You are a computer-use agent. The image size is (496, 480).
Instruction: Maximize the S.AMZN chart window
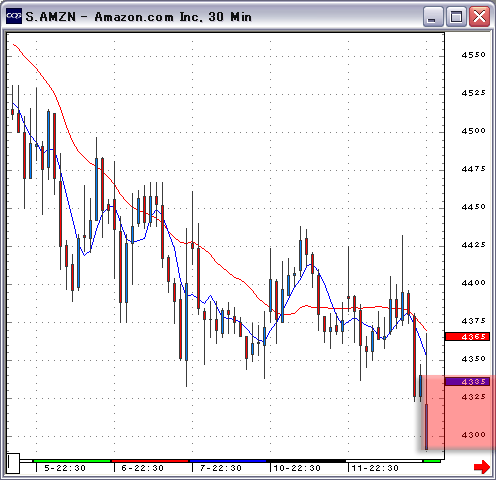click(x=456, y=16)
